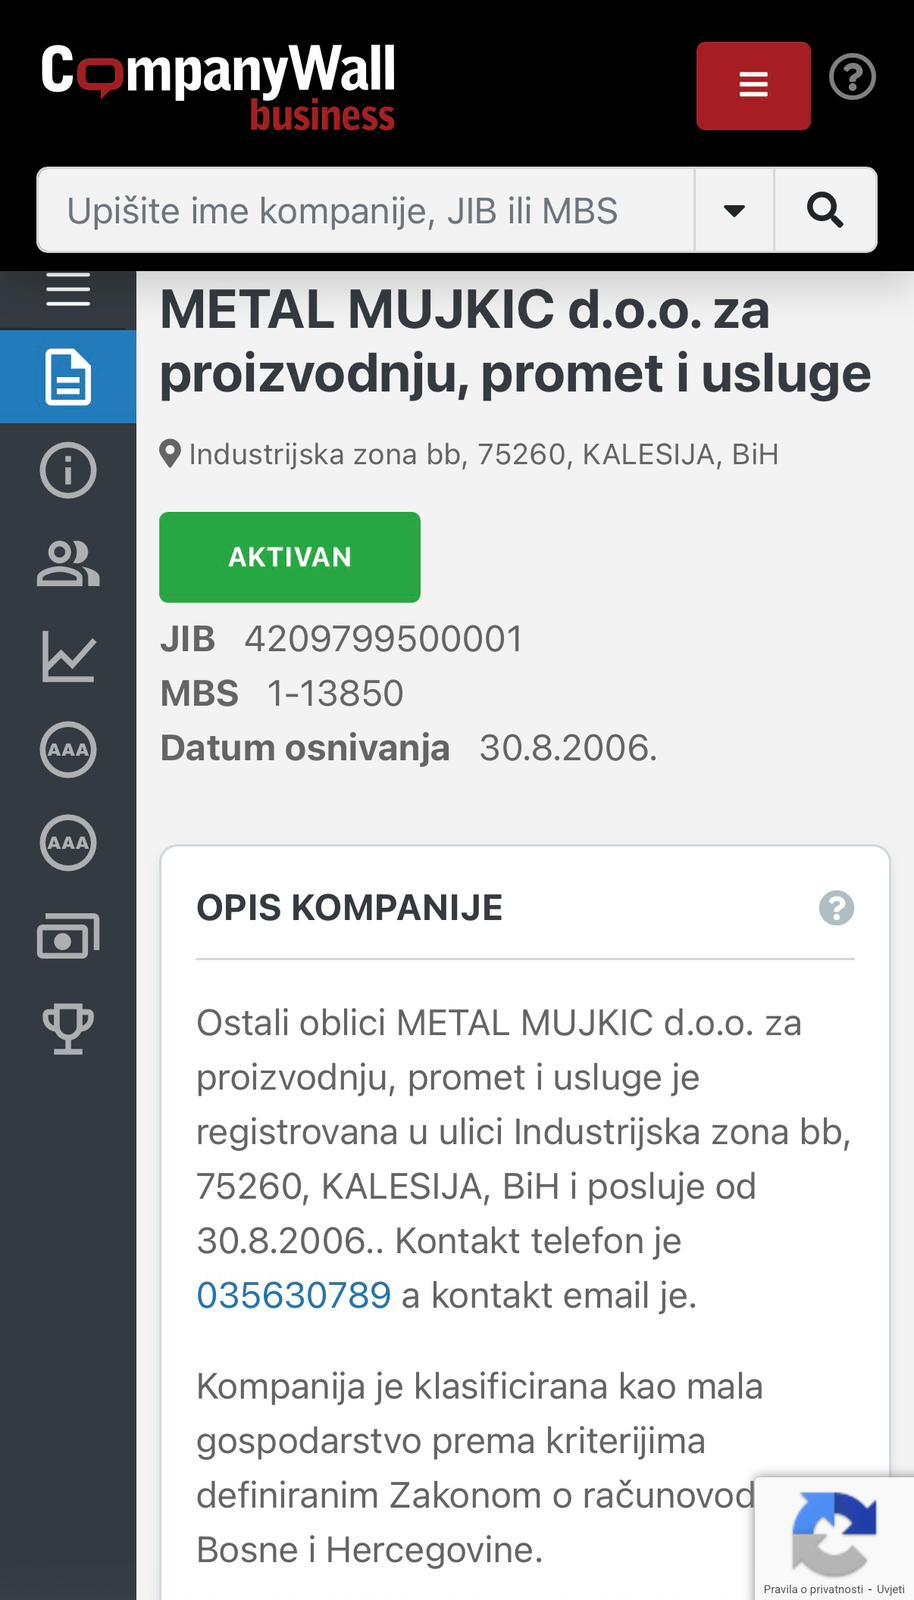Open the red hamburger menu button
This screenshot has width=914, height=1600.
[x=753, y=85]
